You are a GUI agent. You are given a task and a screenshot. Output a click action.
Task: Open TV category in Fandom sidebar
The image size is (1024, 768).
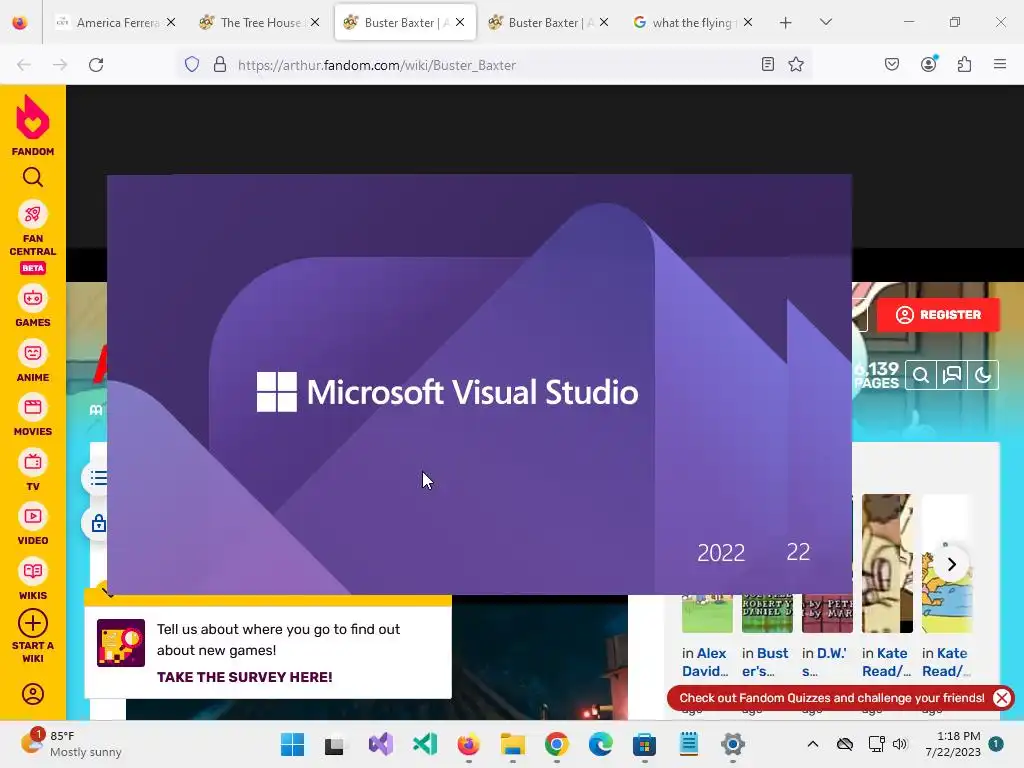(x=33, y=470)
